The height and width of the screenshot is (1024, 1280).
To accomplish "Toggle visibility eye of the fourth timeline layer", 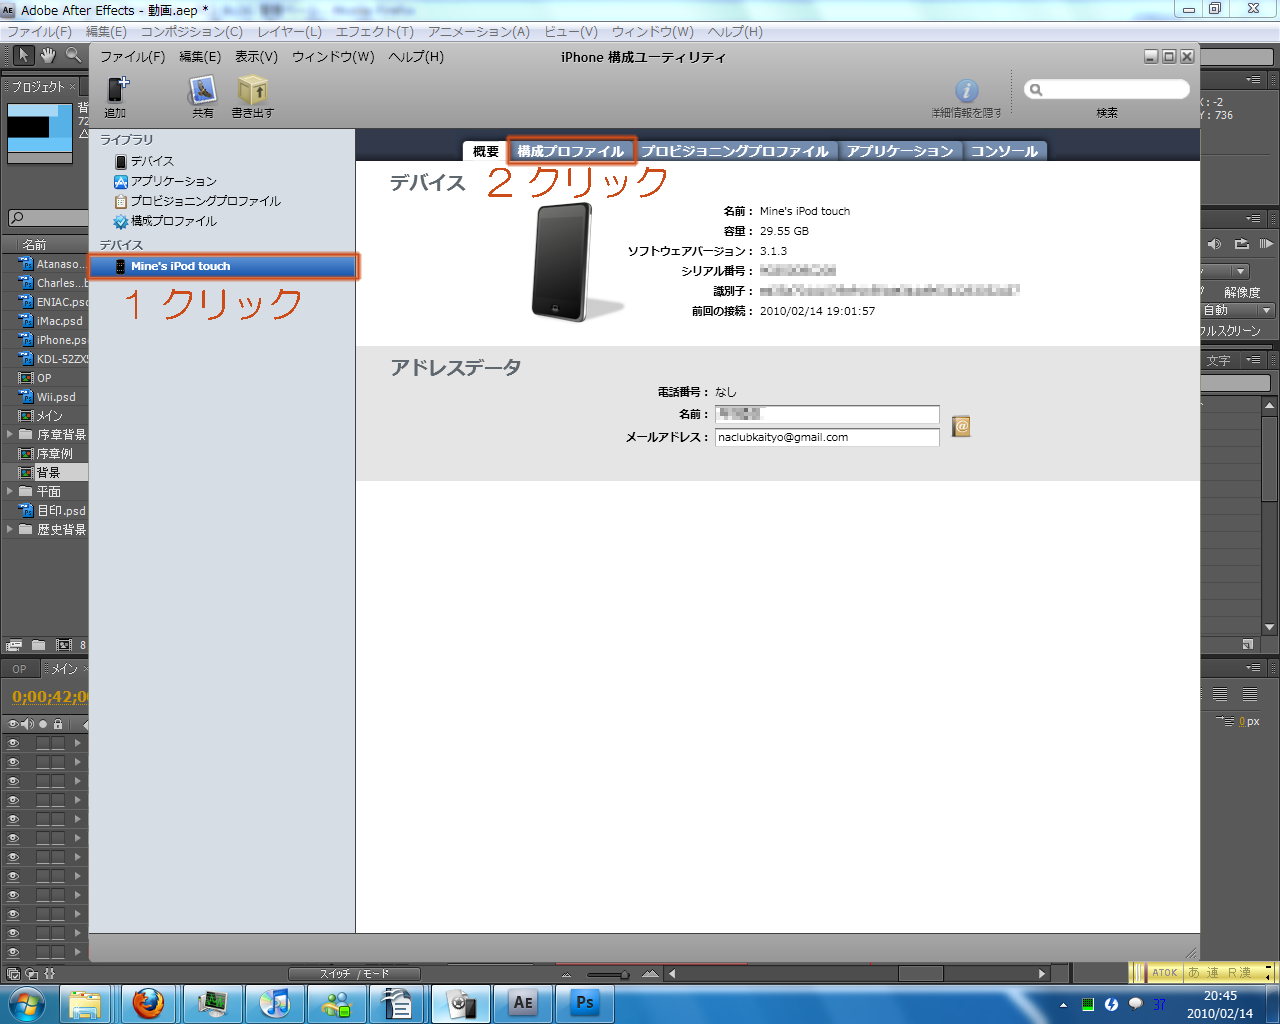I will [x=14, y=800].
